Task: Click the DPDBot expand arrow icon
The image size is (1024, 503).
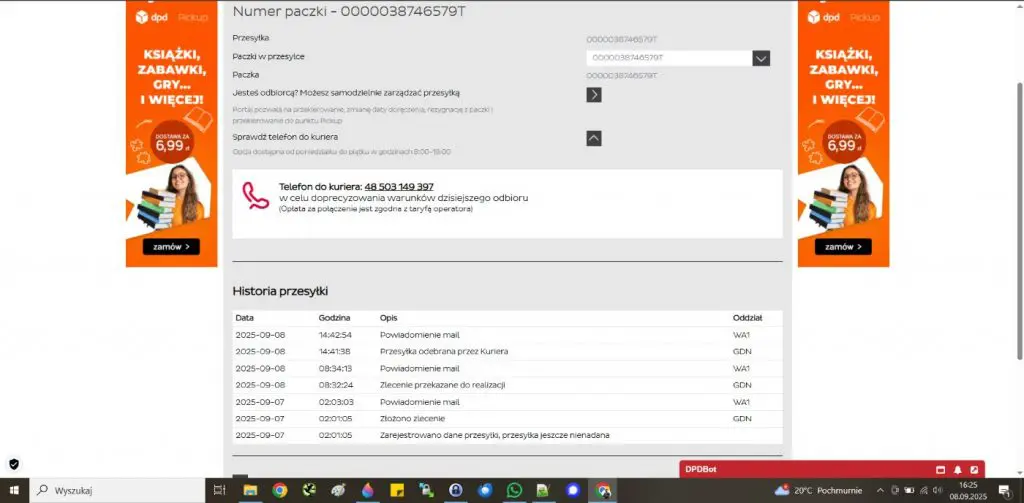Action: coord(974,470)
